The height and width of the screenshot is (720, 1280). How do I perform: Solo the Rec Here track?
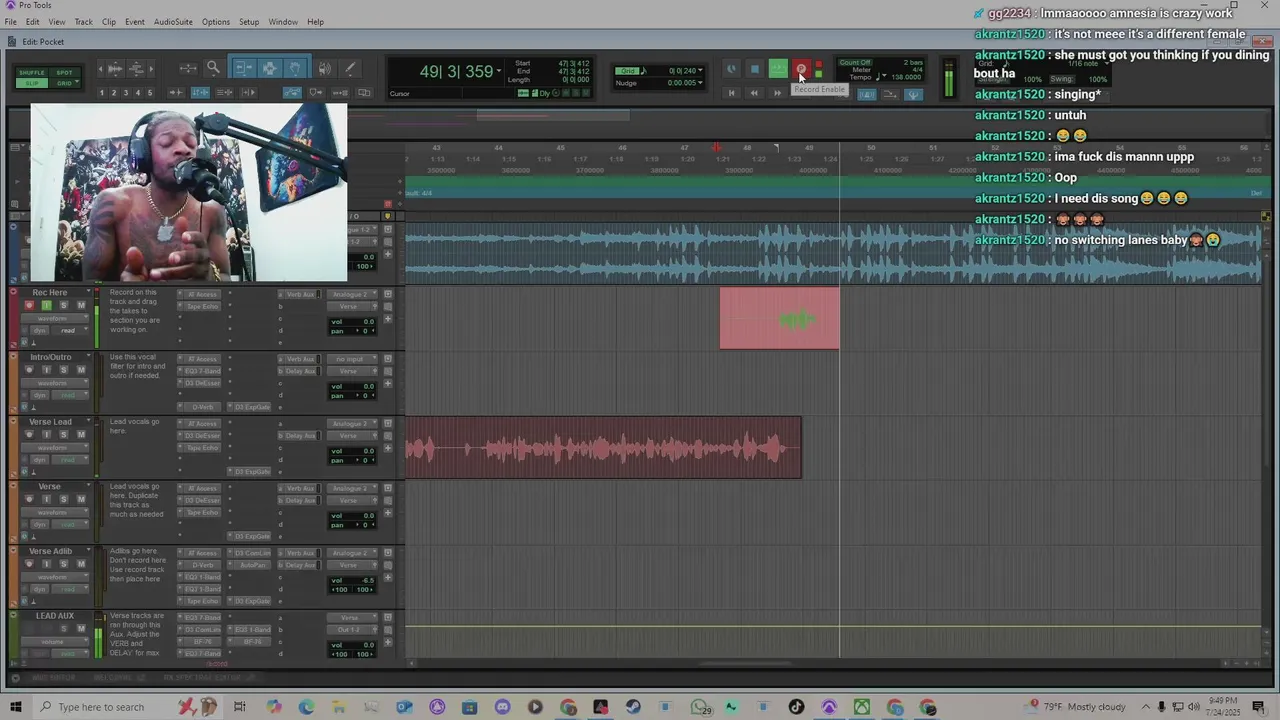(x=64, y=305)
